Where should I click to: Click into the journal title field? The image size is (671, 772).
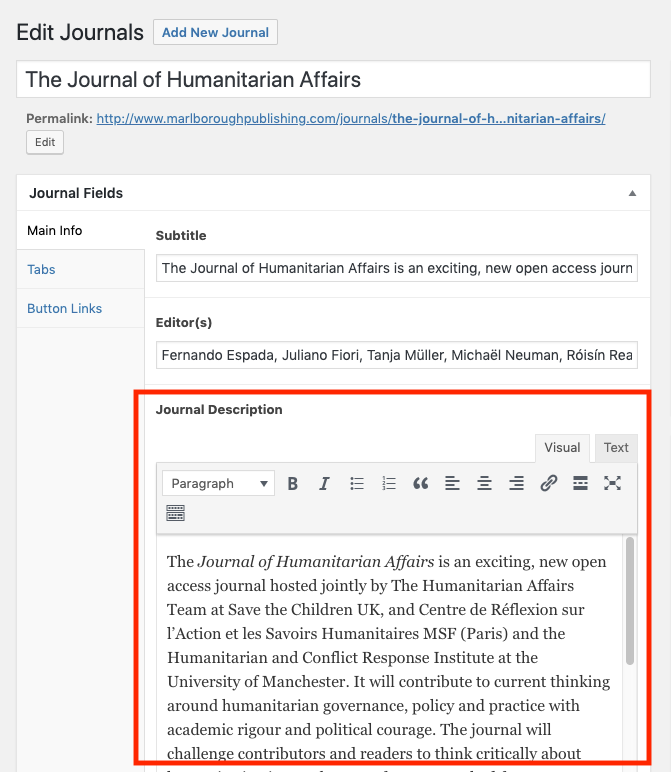tap(333, 79)
